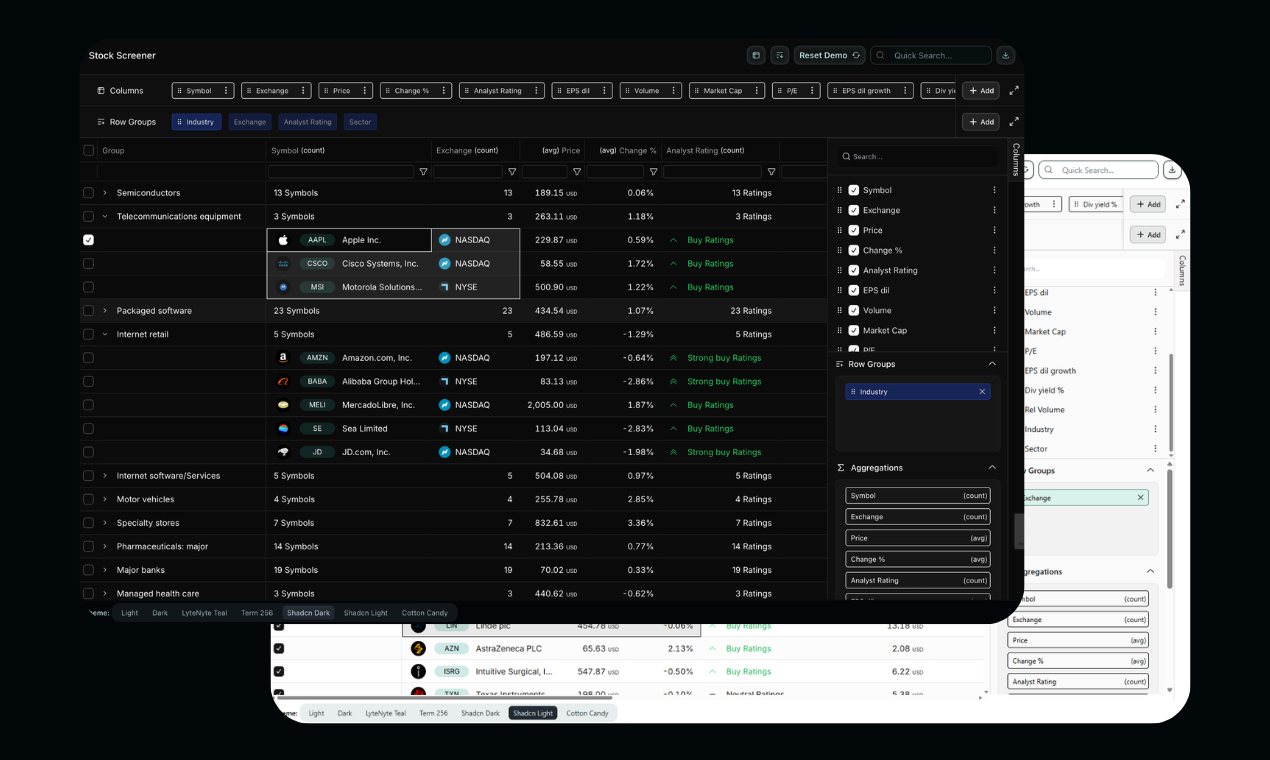This screenshot has width=1270, height=760.
Task: Select the Shadcn Light theme in the light window
Action: 533,713
